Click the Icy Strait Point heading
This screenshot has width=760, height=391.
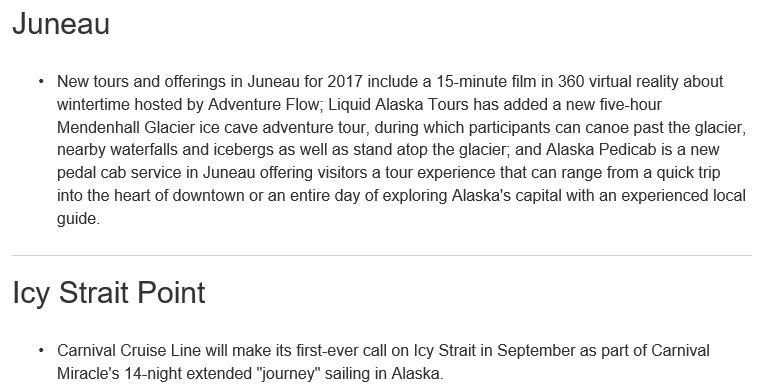point(109,293)
